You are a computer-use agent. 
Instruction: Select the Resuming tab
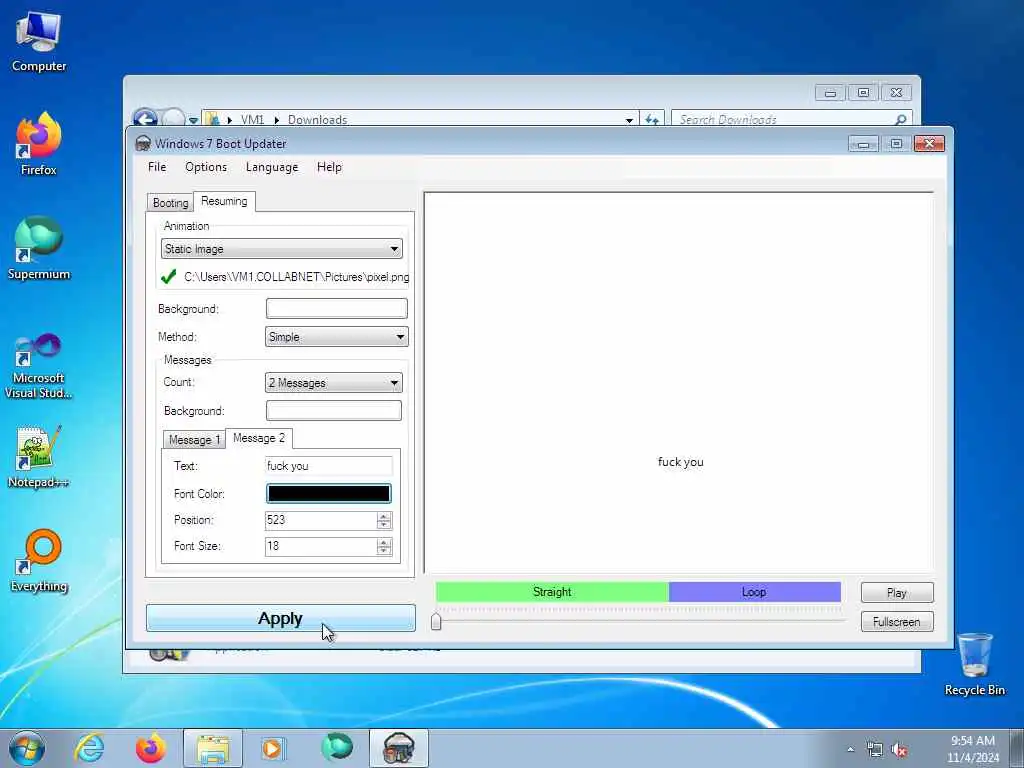[x=224, y=201]
